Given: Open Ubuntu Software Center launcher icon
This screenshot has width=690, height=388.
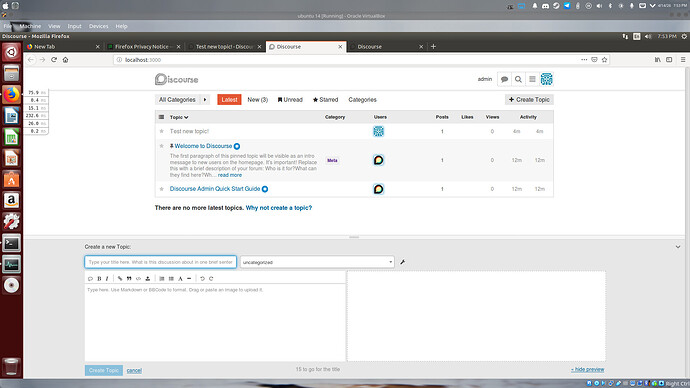Looking at the screenshot, I should coord(11,180).
